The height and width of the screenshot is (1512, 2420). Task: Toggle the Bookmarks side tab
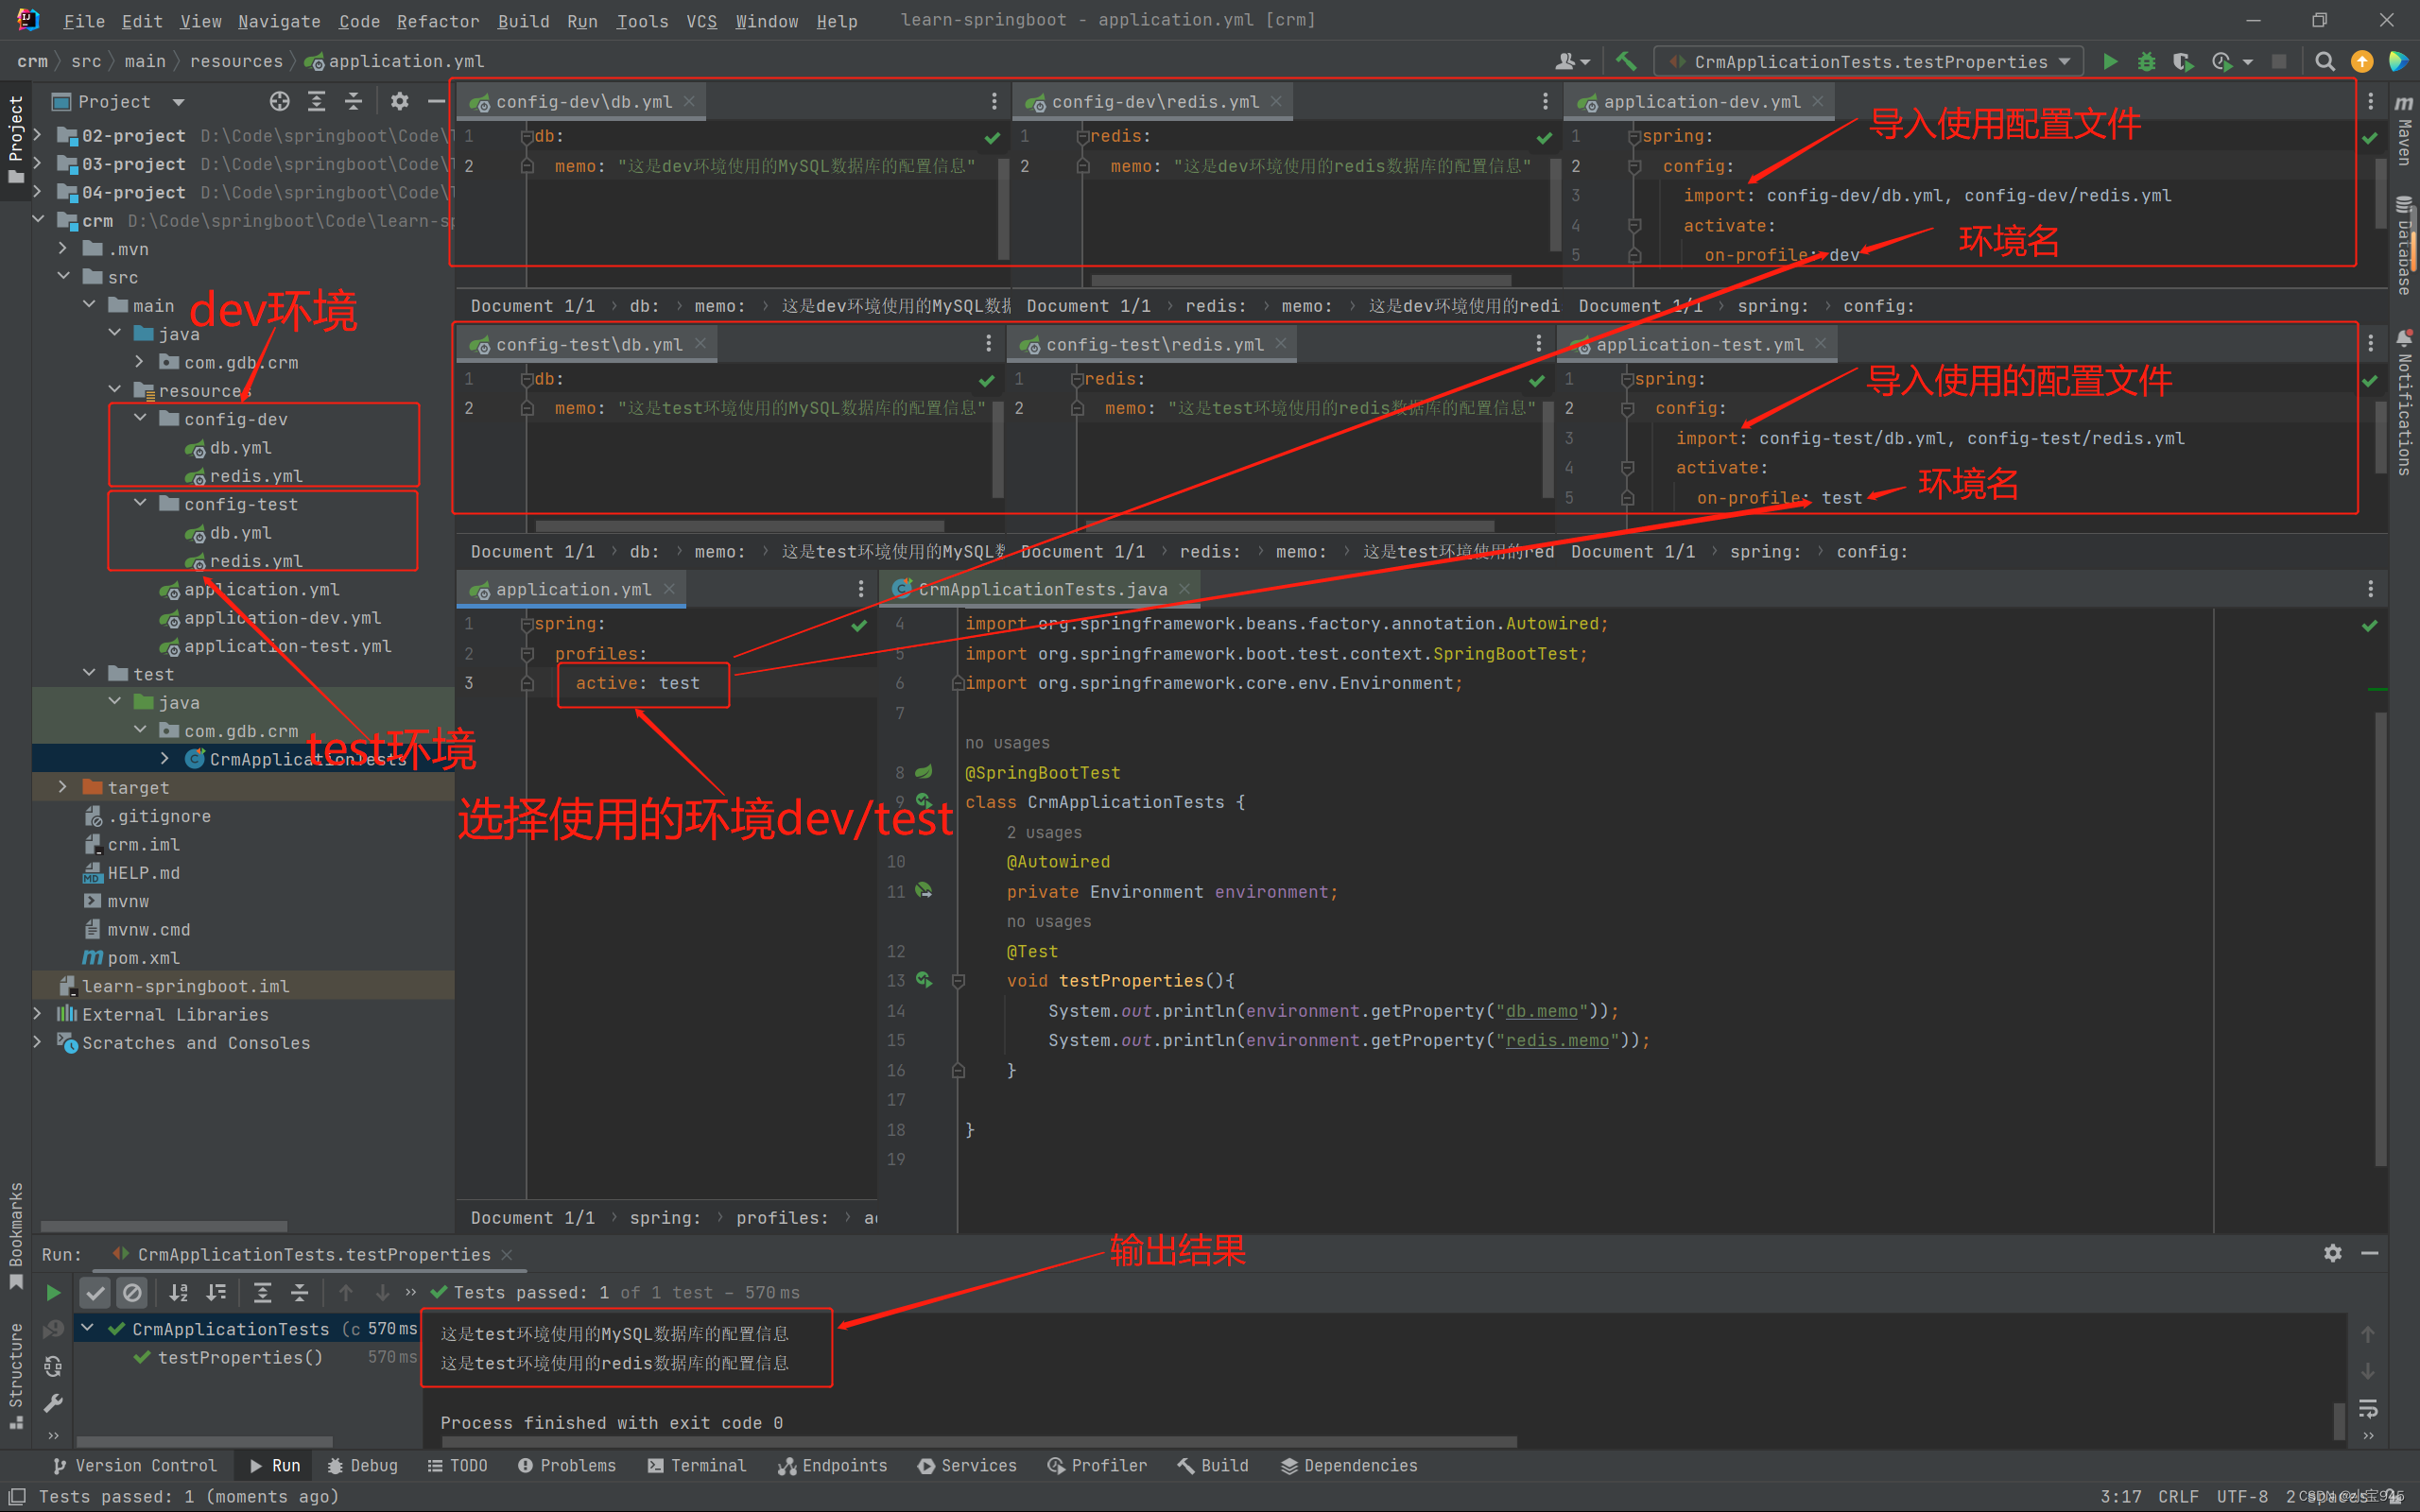tap(15, 1235)
